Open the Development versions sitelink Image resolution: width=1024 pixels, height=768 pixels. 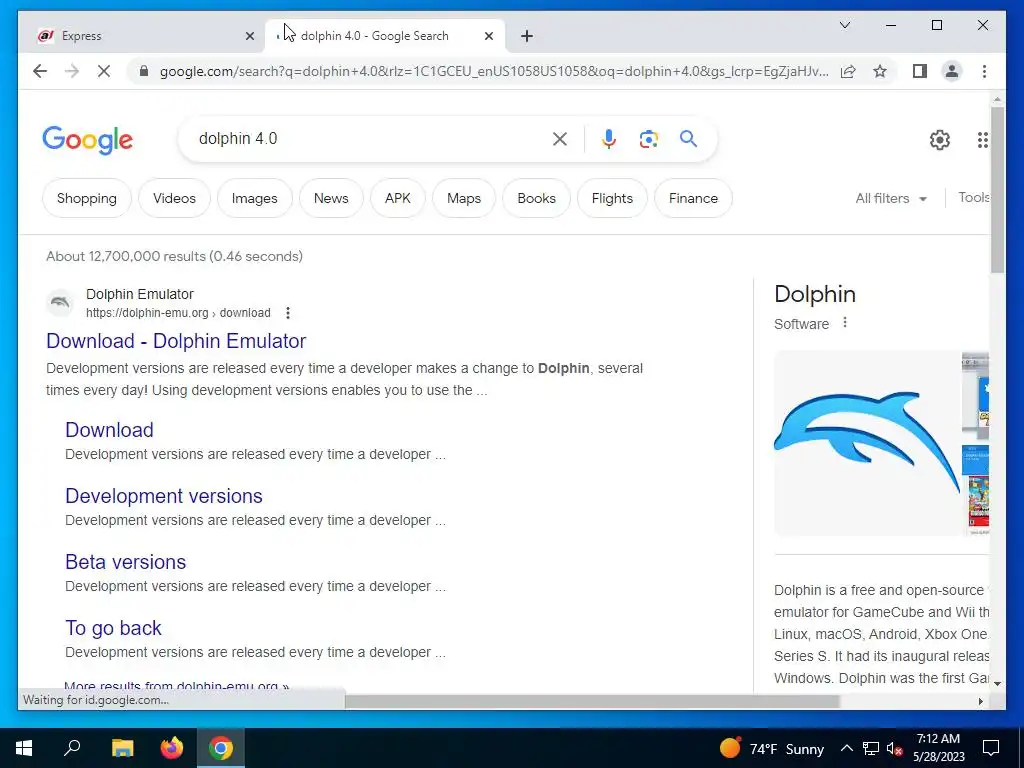pos(164,496)
